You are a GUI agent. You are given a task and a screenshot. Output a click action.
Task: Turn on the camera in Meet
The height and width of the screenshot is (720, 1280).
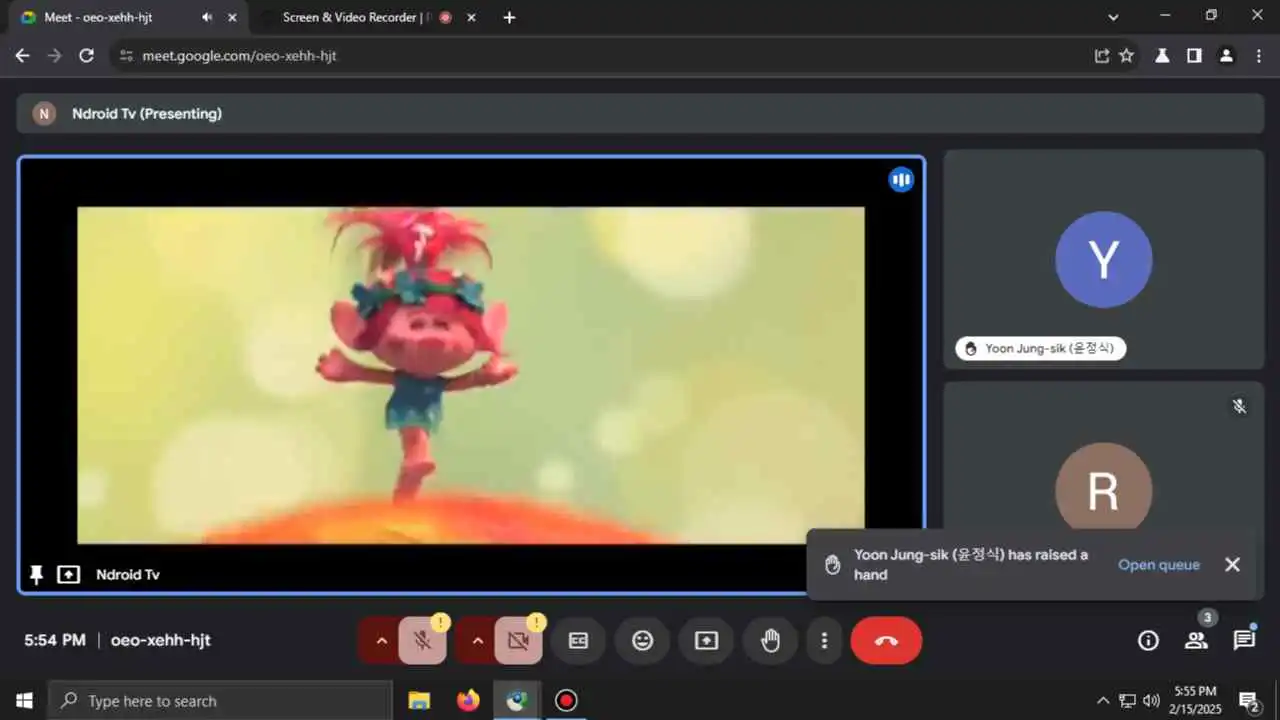coord(518,641)
